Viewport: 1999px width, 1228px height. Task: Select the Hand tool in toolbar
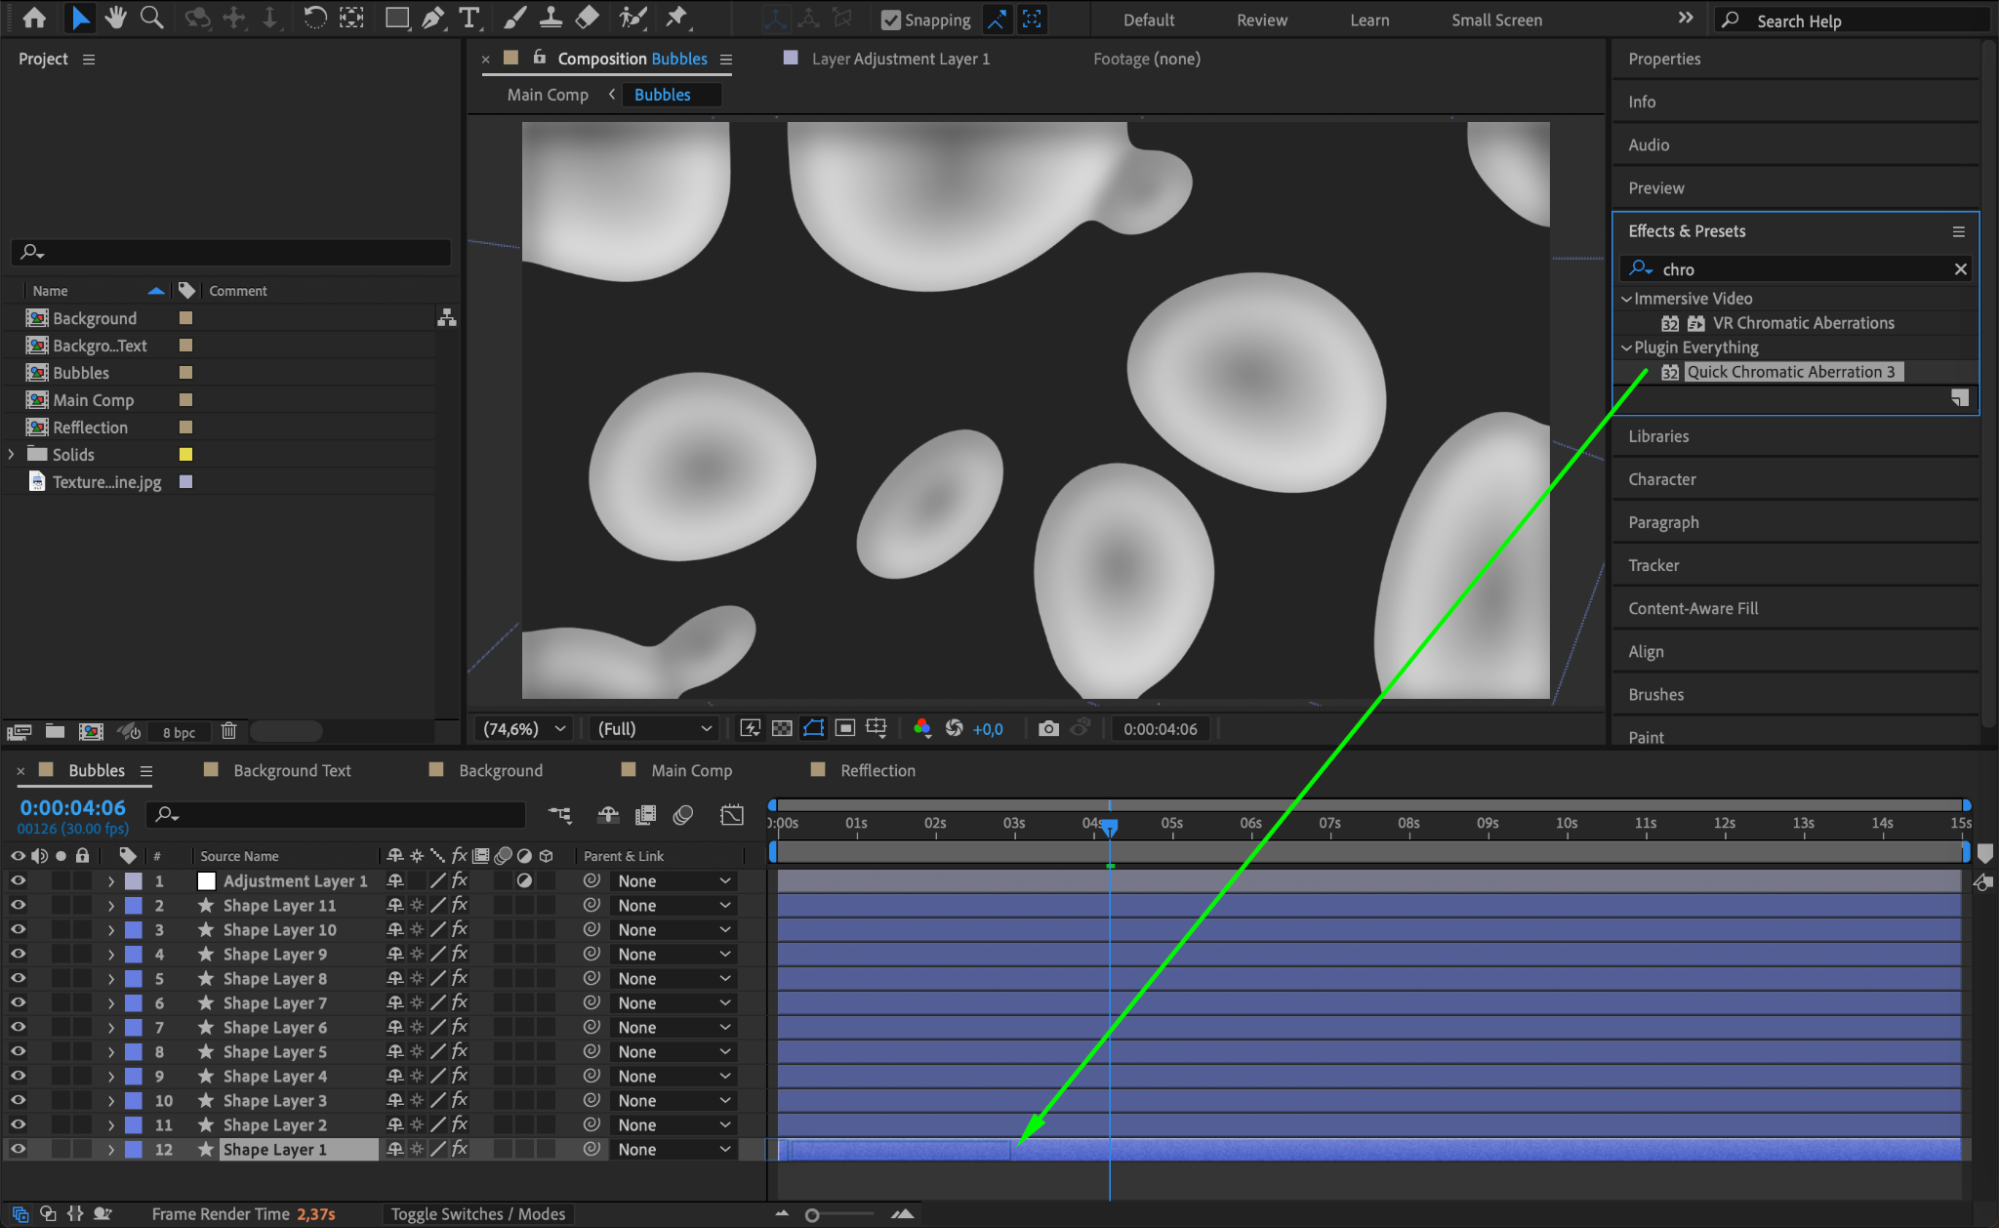pyautogui.click(x=116, y=17)
